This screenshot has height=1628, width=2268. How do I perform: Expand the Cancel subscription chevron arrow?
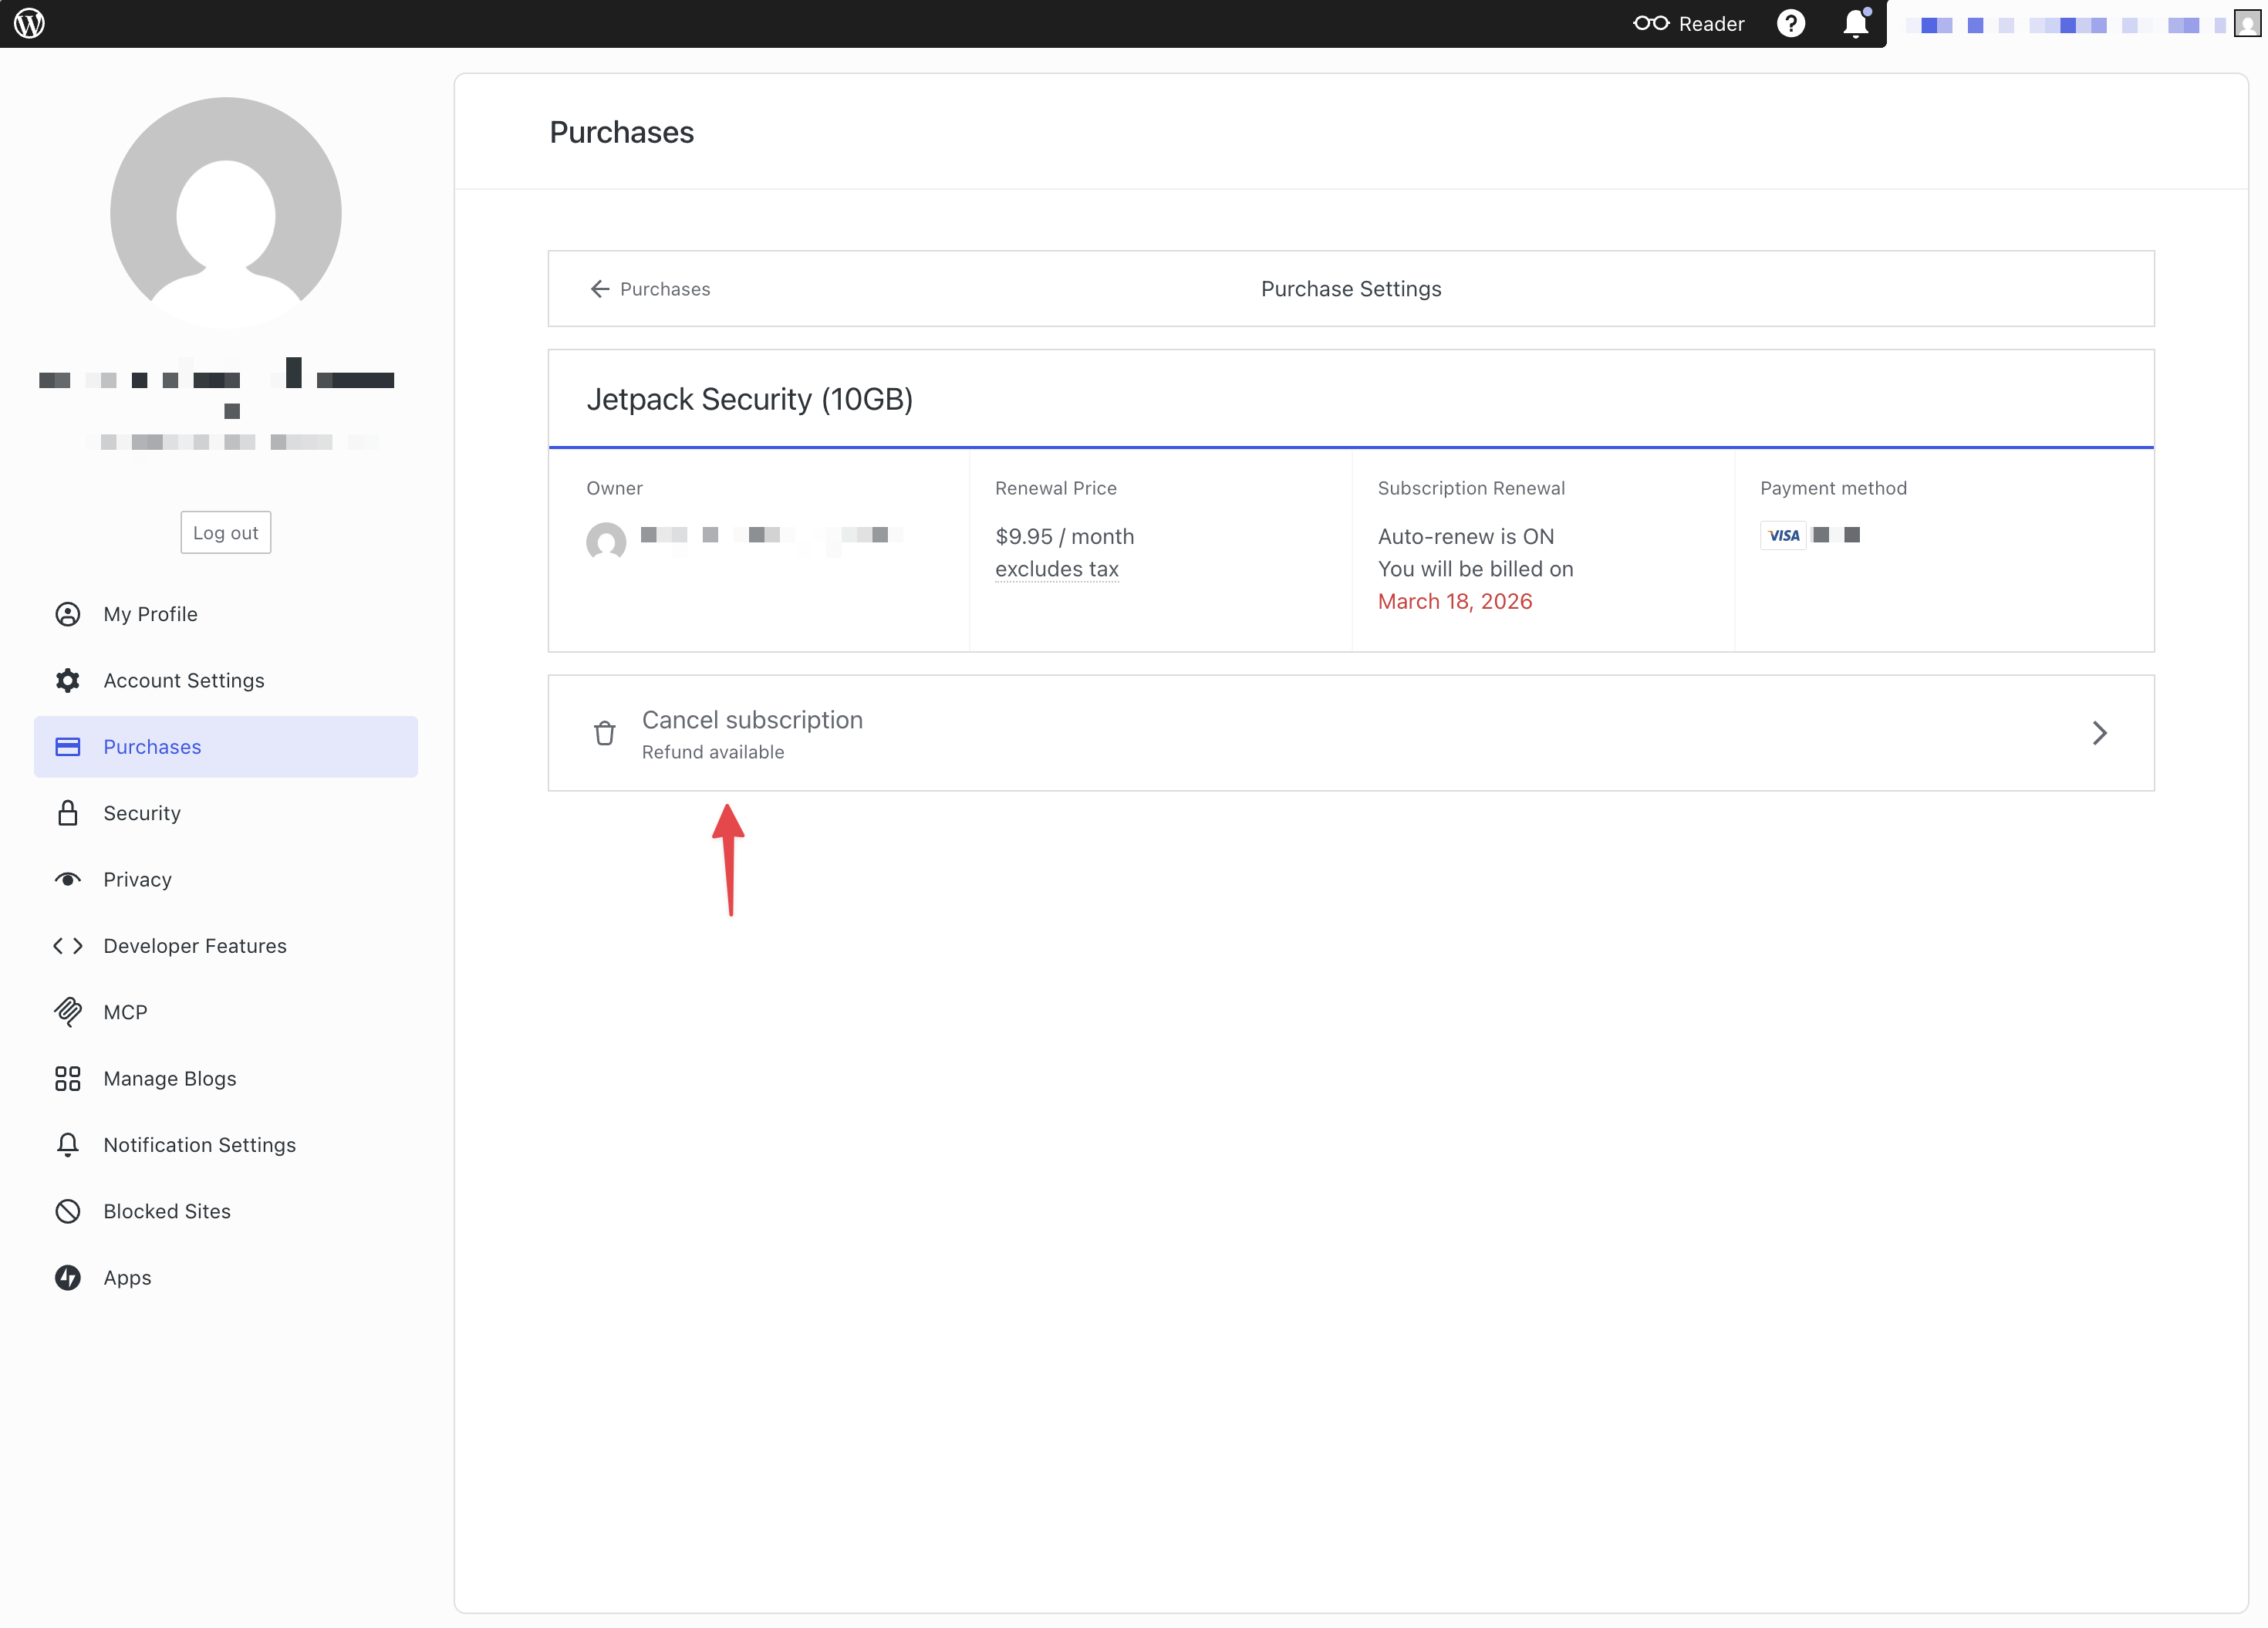click(x=2099, y=733)
